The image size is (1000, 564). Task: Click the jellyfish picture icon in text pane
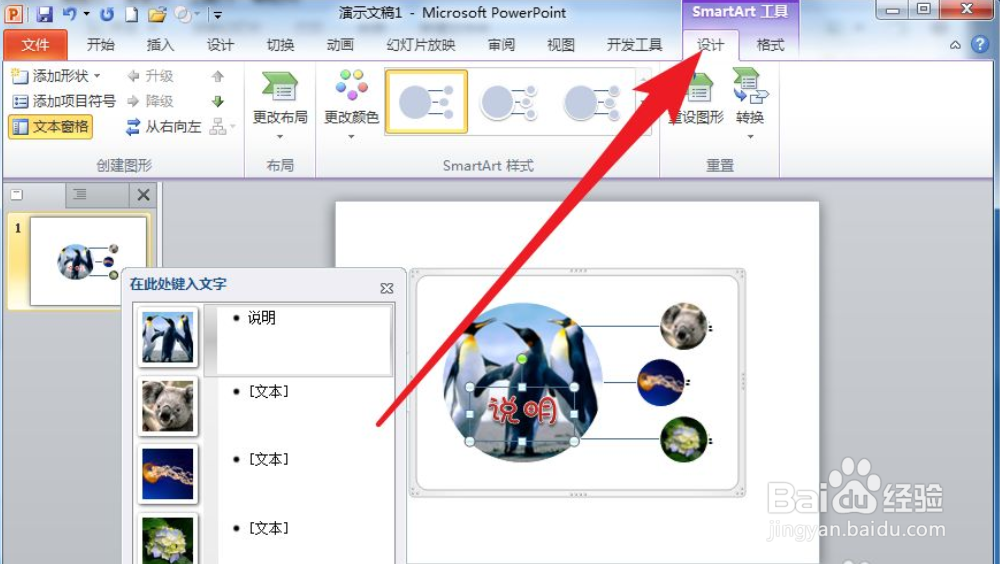coord(167,473)
